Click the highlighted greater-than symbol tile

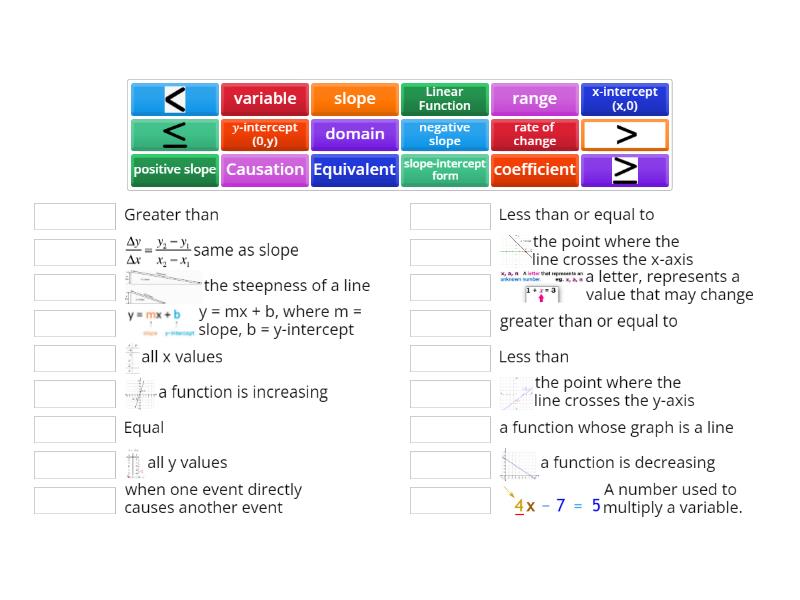point(624,134)
